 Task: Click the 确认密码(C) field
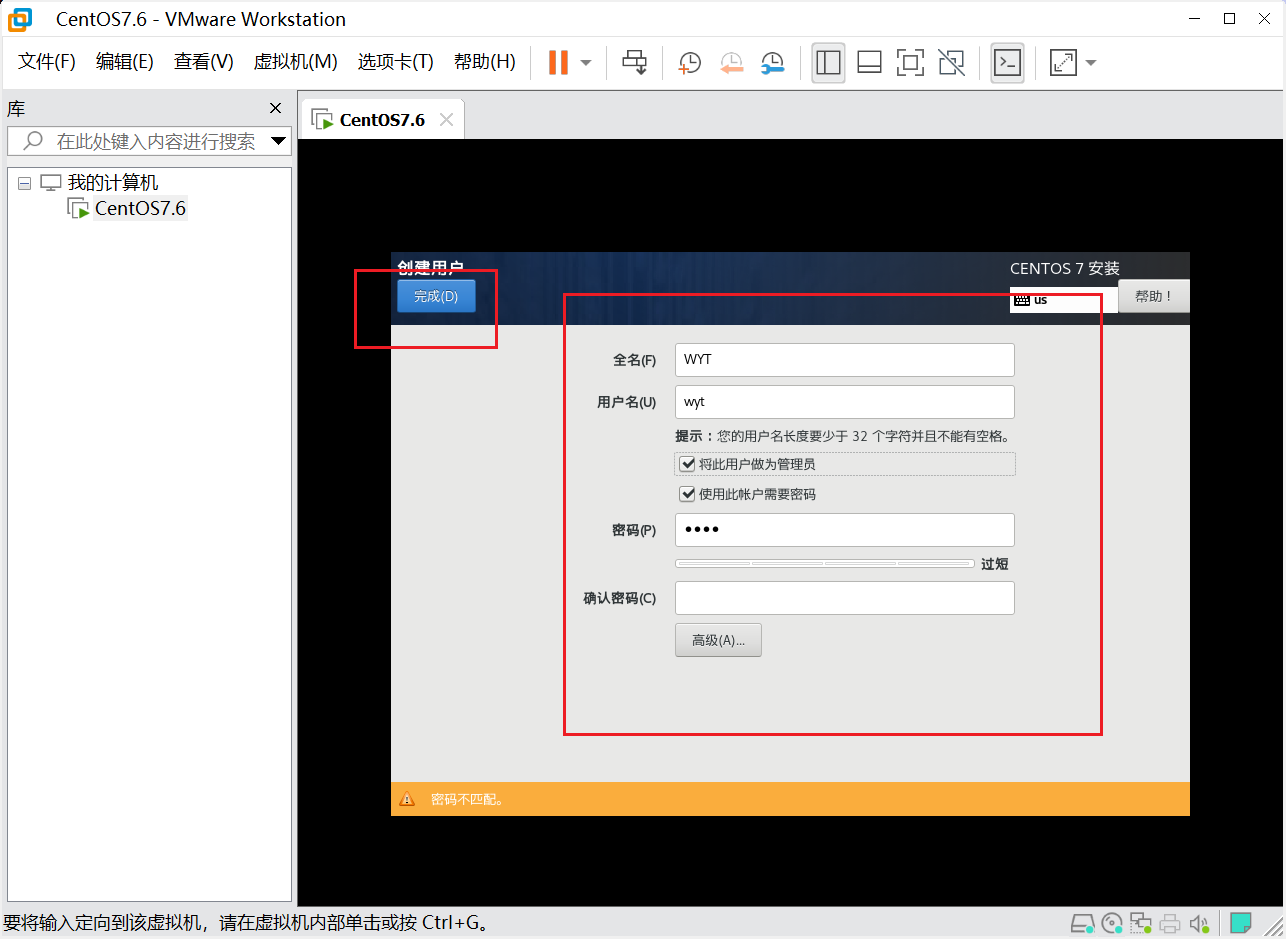[845, 598]
